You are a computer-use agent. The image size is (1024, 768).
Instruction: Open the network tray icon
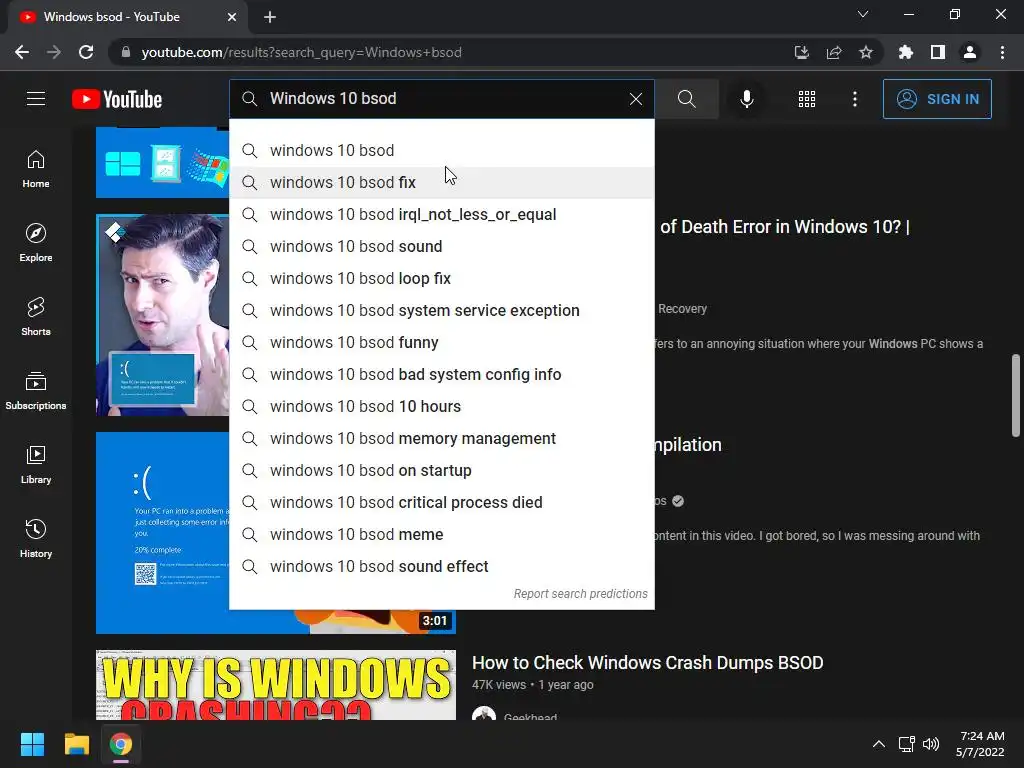coord(906,744)
